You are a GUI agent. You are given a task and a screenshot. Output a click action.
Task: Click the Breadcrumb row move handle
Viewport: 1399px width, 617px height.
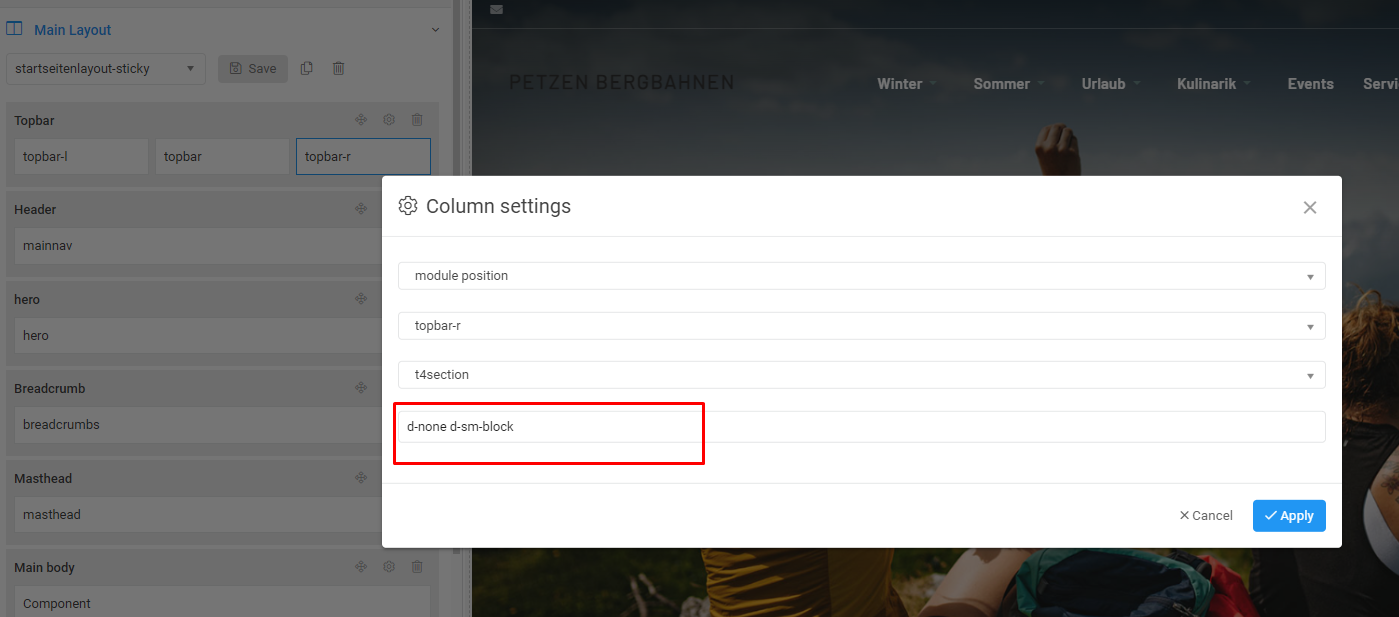(361, 388)
